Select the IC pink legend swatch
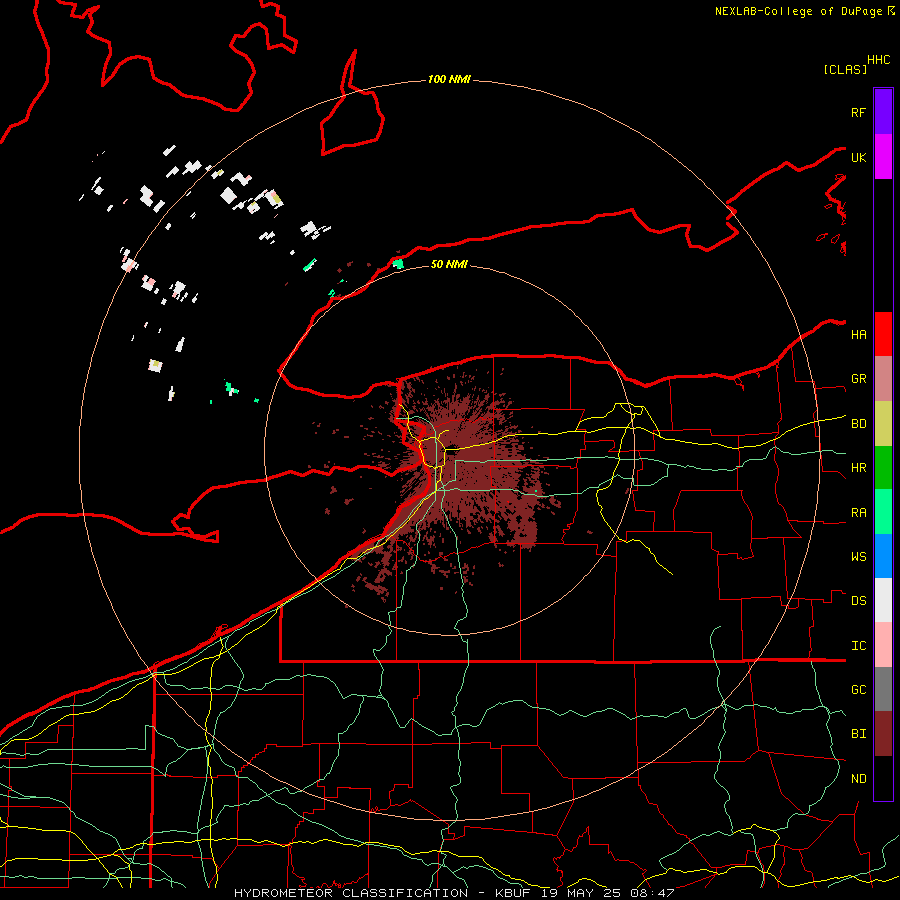 click(883, 645)
